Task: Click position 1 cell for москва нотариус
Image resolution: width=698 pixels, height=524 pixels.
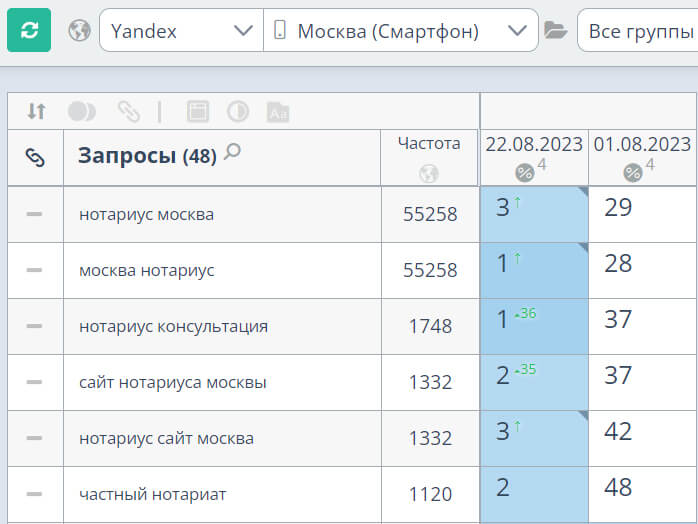Action: click(534, 271)
